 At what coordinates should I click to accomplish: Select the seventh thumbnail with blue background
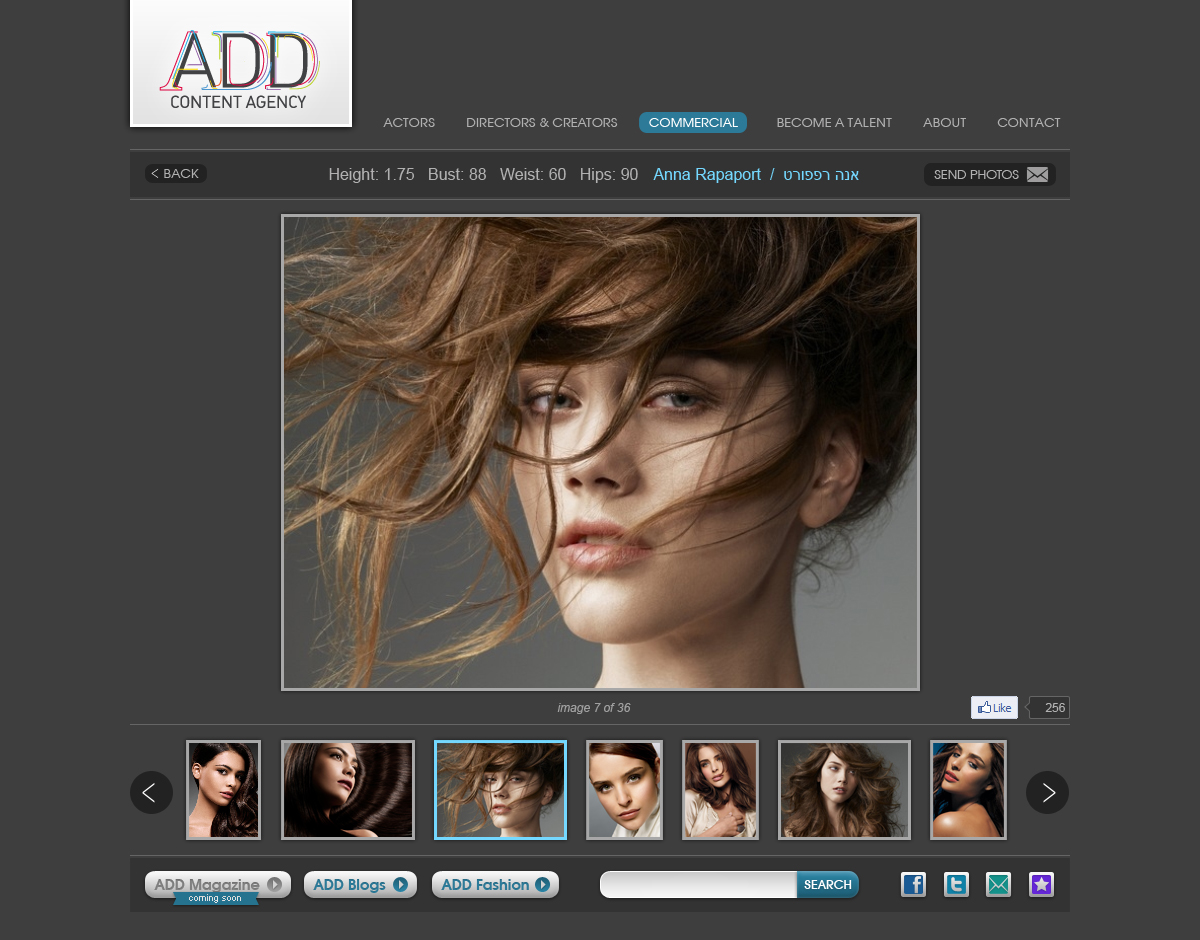pos(968,790)
